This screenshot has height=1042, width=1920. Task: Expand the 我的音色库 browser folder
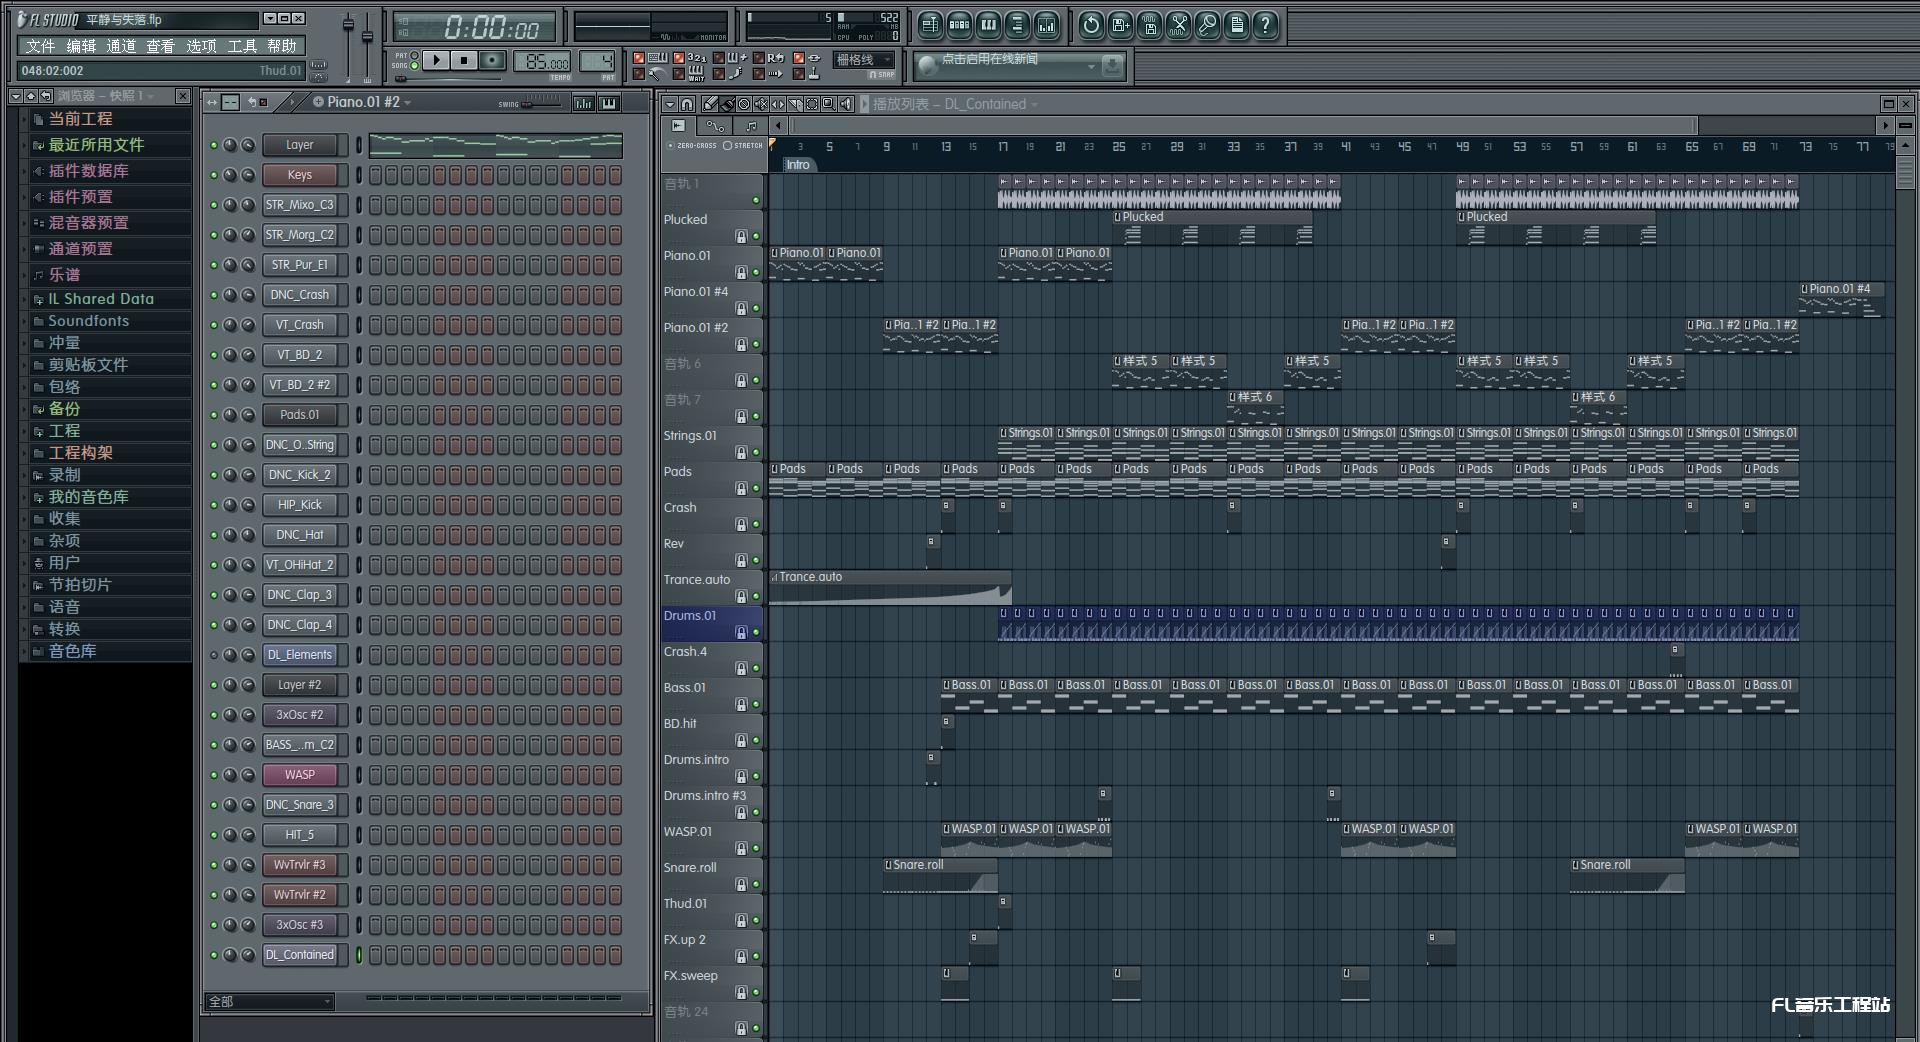pyautogui.click(x=110, y=497)
